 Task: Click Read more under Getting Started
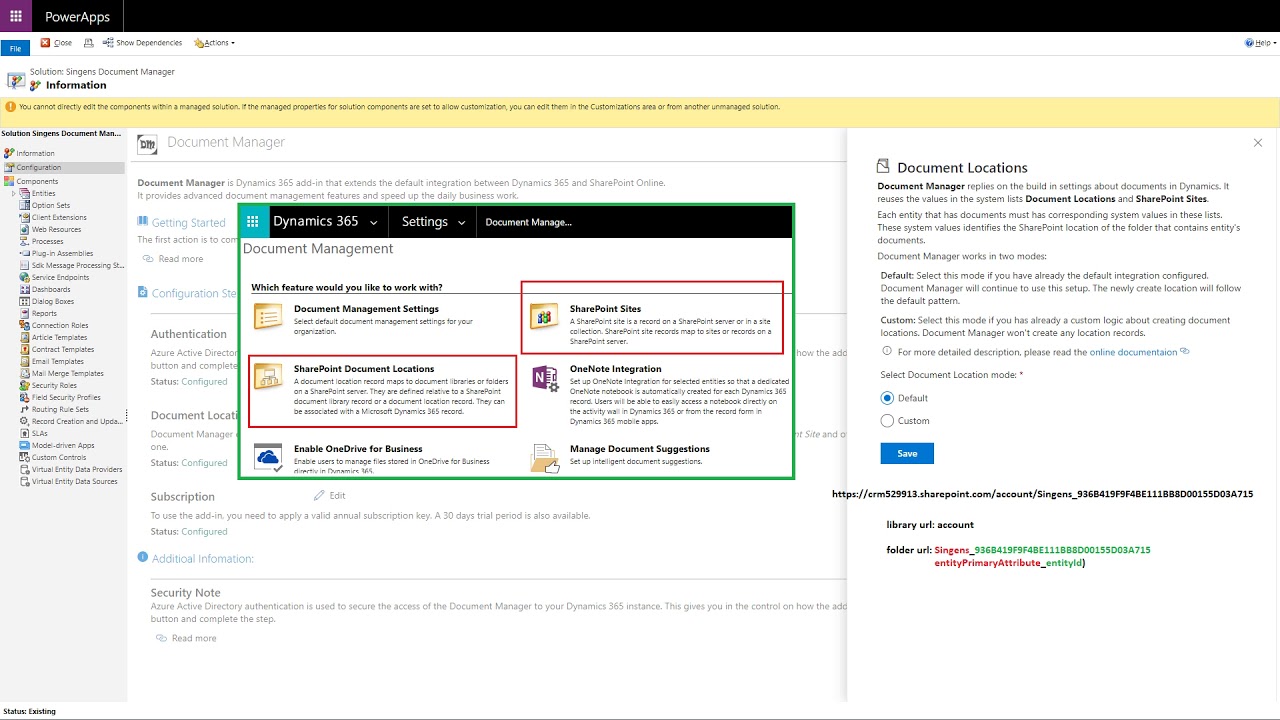[x=180, y=259]
